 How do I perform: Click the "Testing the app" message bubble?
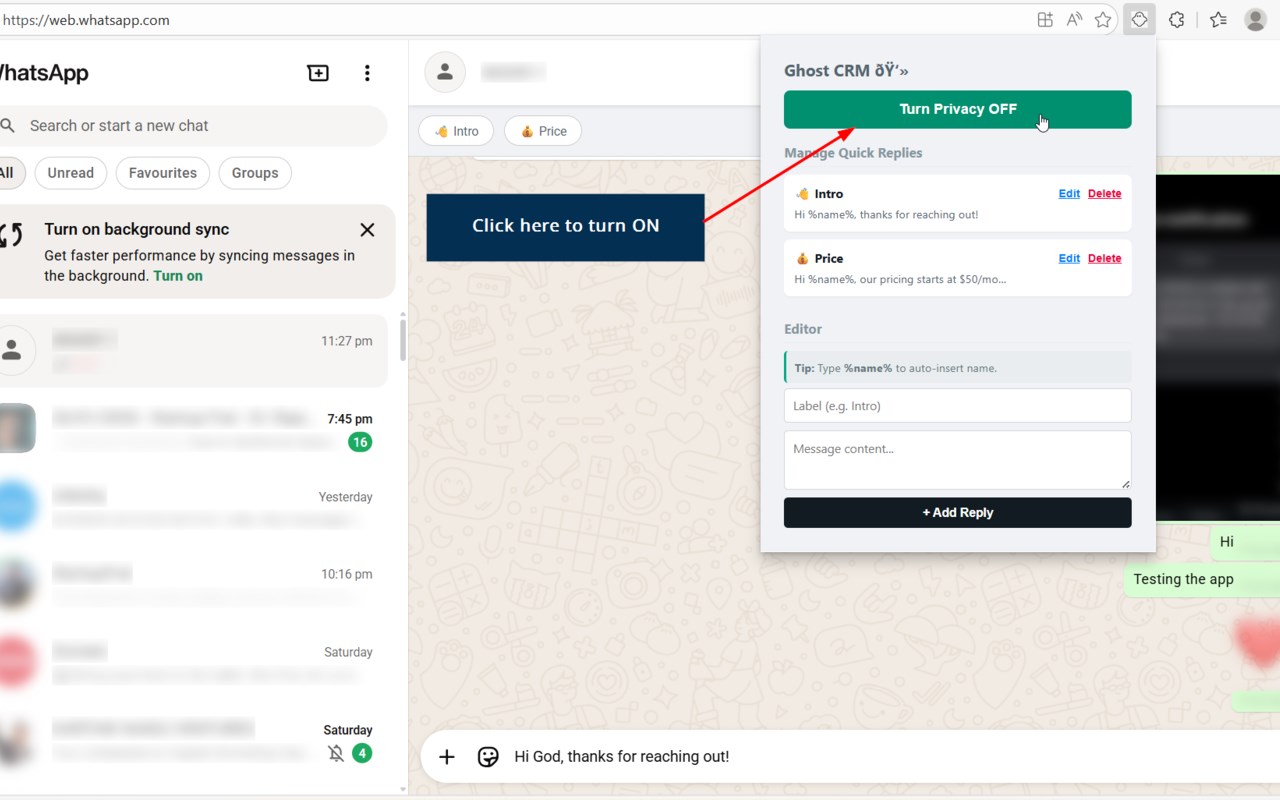pyautogui.click(x=1203, y=580)
